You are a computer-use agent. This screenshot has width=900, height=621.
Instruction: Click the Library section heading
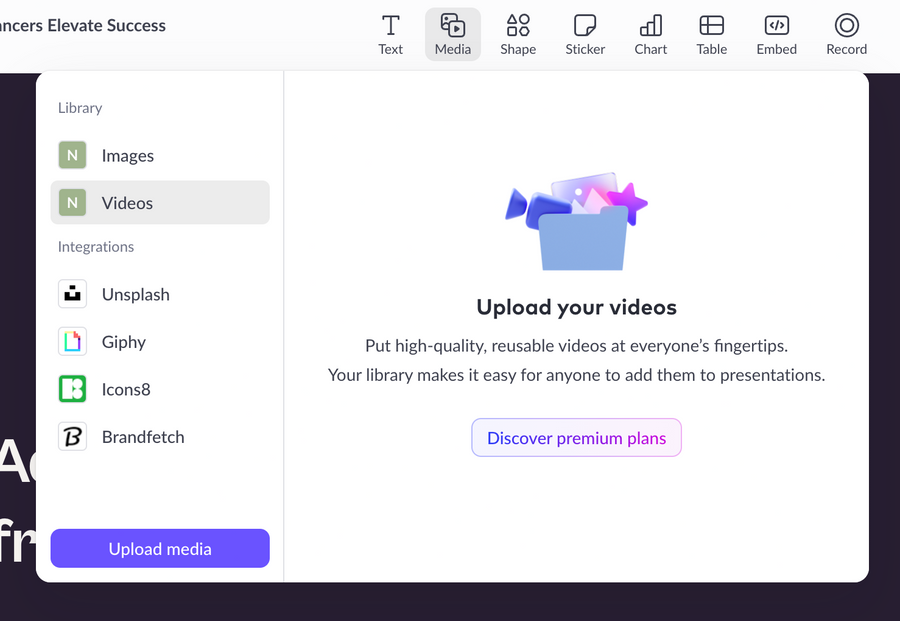tap(80, 108)
